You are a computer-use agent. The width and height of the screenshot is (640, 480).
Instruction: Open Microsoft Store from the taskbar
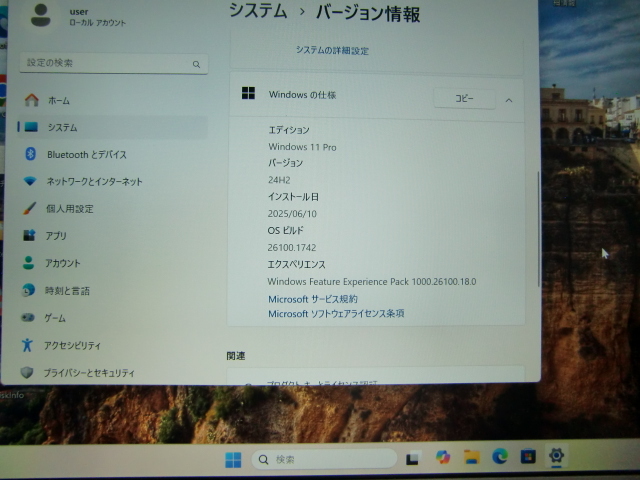tap(528, 456)
